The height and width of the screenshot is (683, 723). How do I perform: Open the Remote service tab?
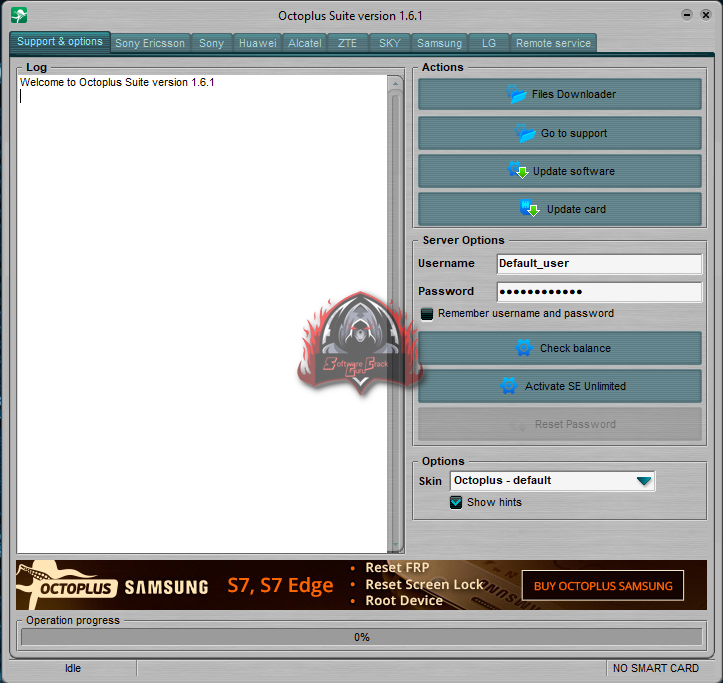[553, 43]
